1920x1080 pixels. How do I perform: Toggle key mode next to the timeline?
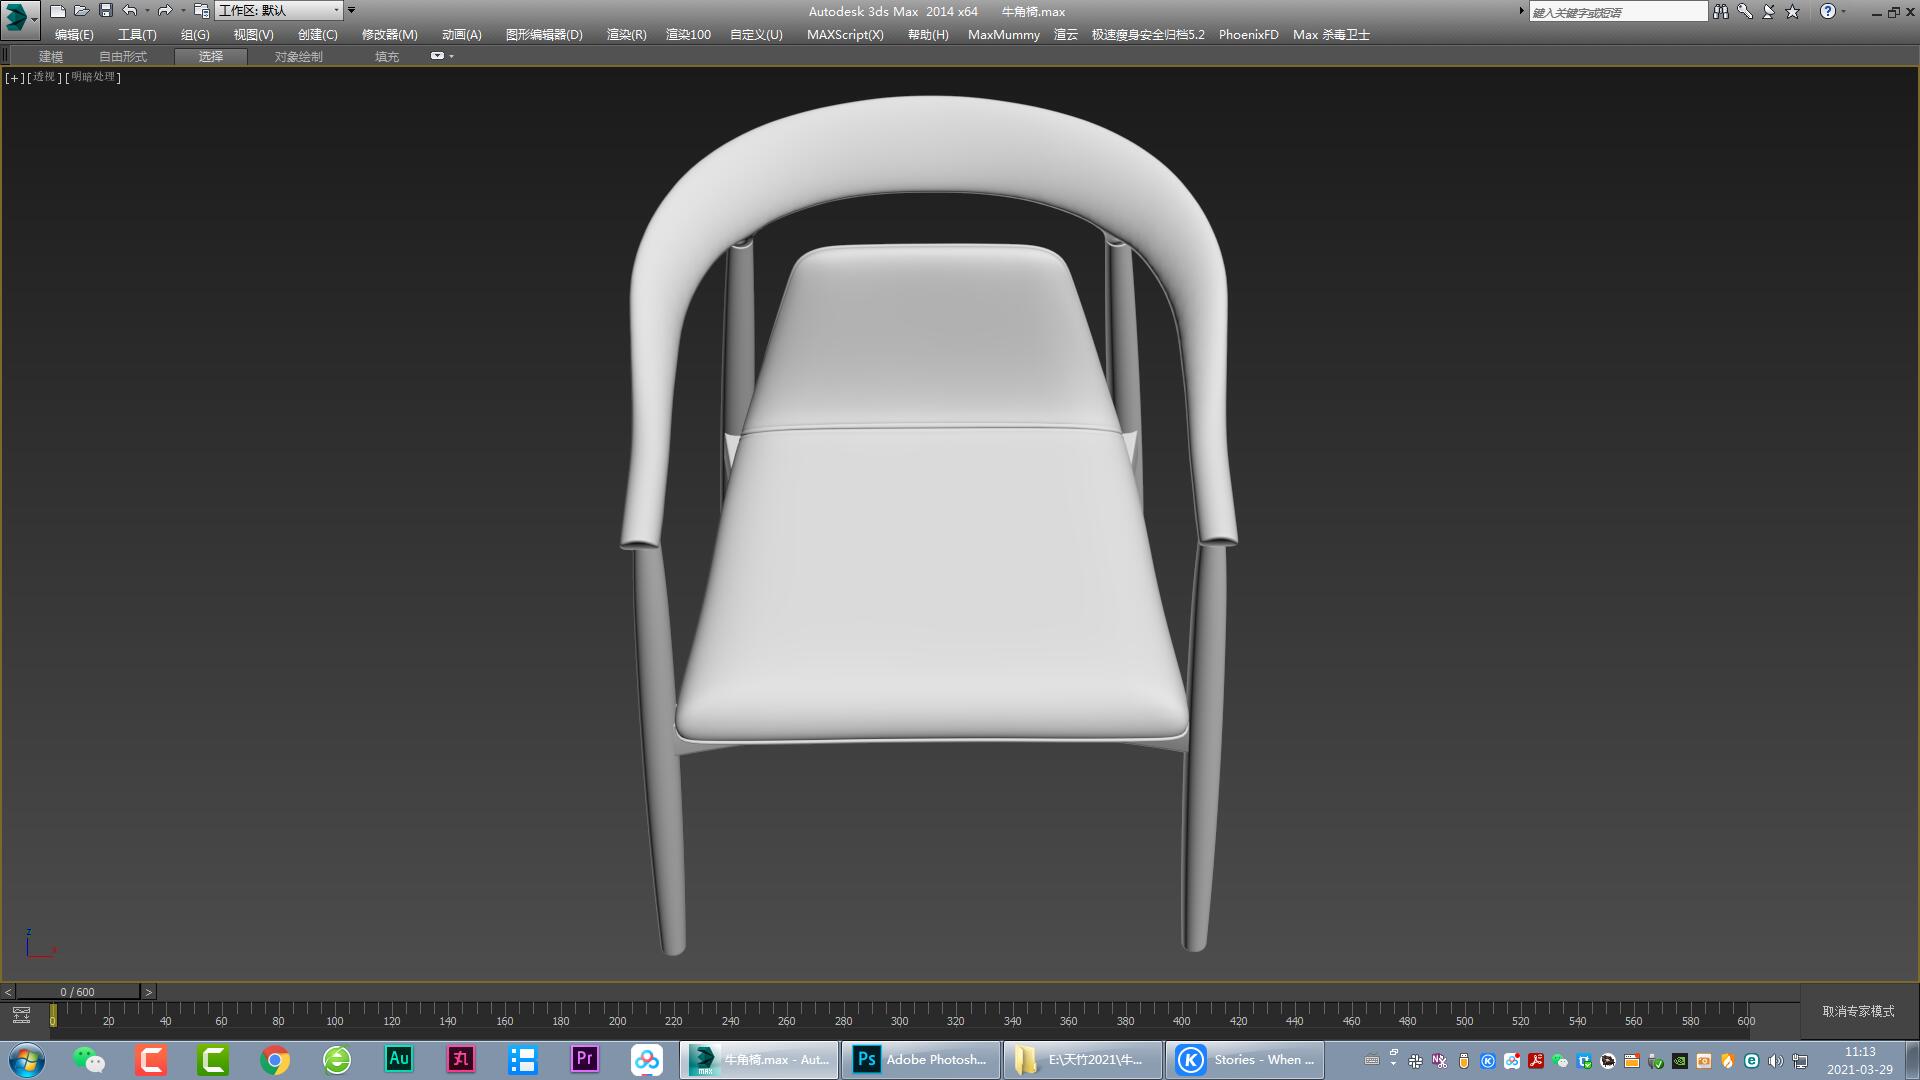pyautogui.click(x=22, y=1013)
